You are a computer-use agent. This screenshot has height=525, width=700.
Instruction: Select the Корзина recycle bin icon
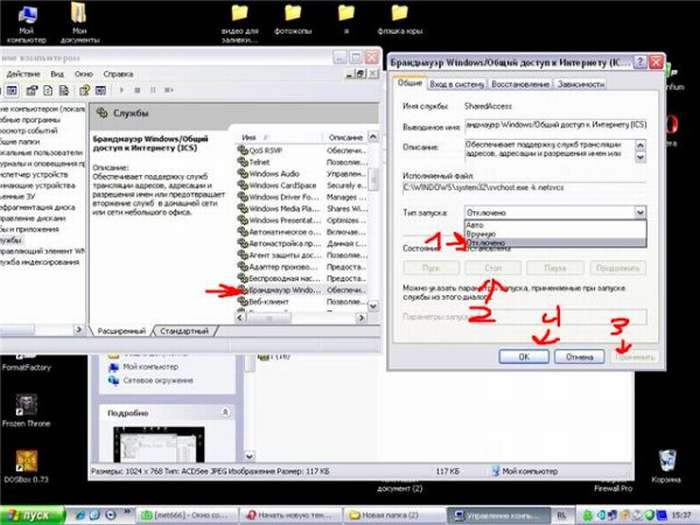pyautogui.click(x=666, y=467)
